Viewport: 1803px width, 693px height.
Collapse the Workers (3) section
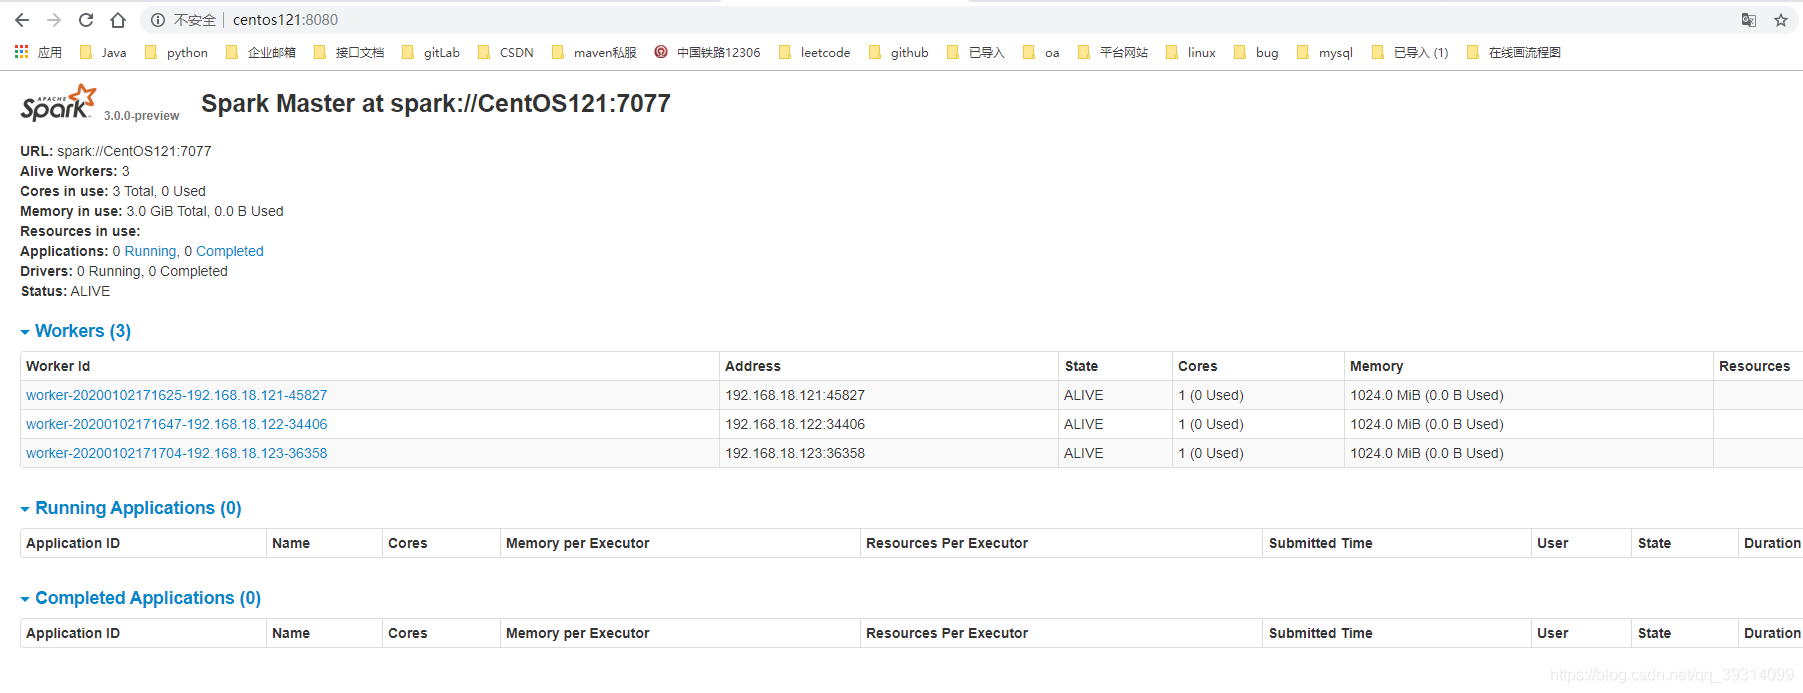tap(76, 331)
